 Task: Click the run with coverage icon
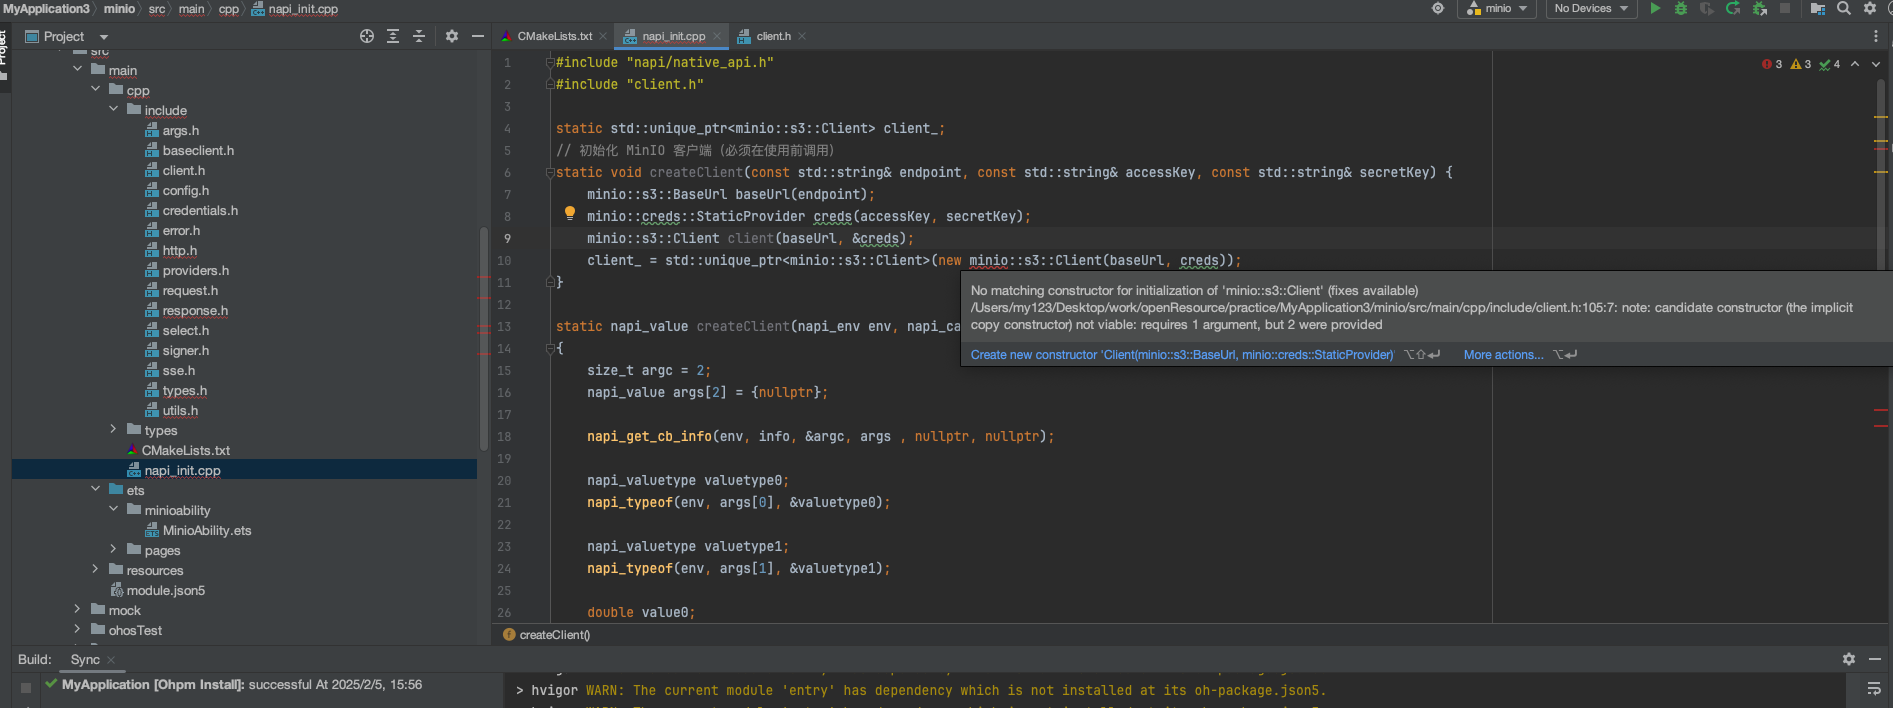[x=1707, y=8]
